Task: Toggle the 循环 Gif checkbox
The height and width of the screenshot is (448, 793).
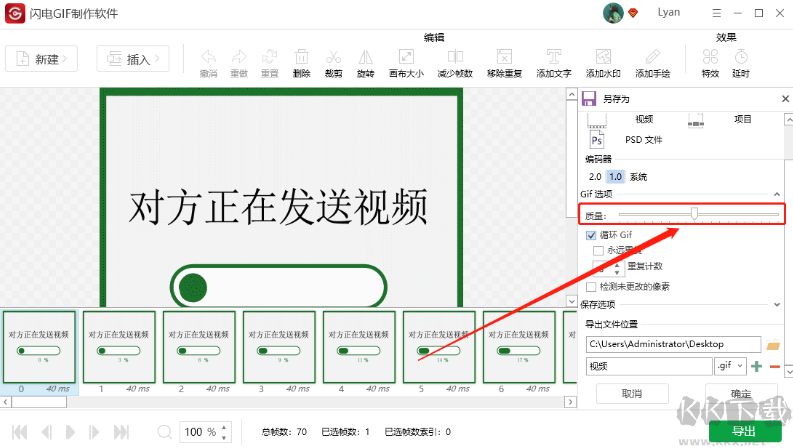Action: click(591, 234)
